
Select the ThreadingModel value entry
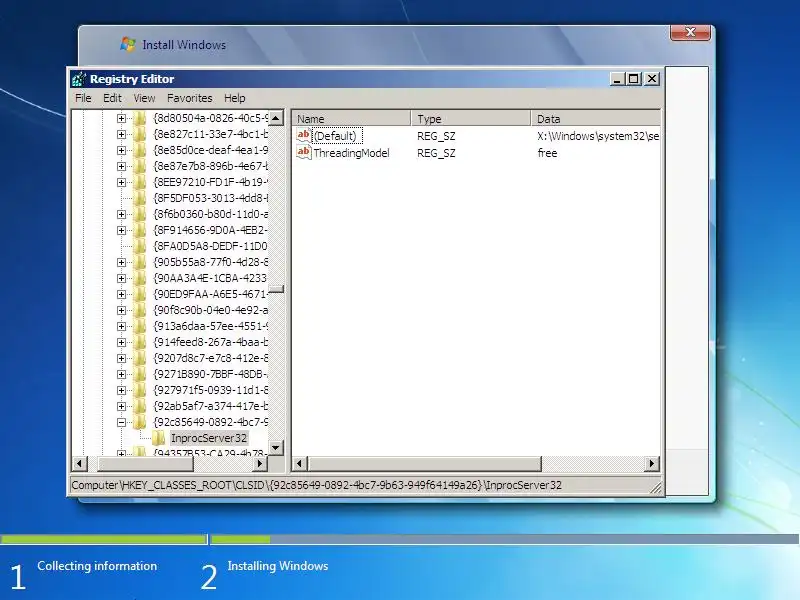[351, 153]
